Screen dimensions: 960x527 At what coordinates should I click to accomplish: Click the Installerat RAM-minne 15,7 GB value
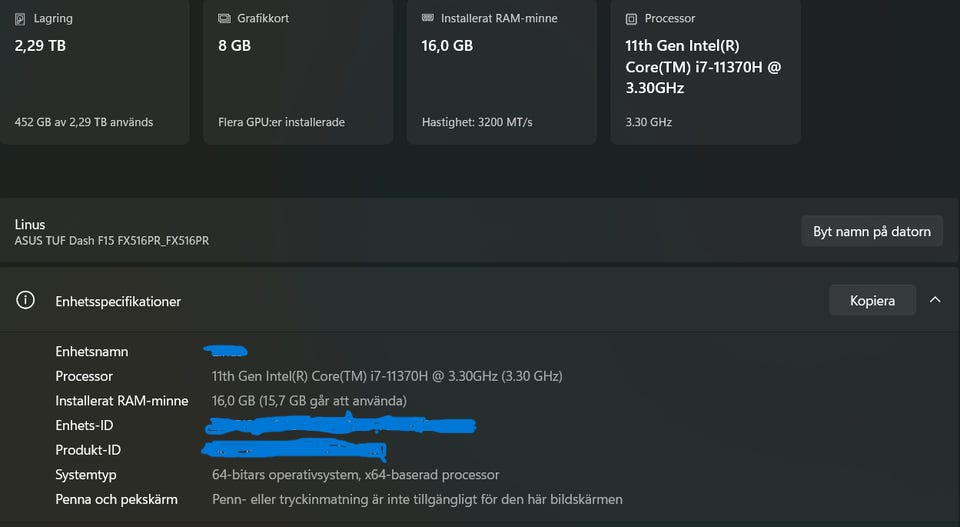(309, 400)
